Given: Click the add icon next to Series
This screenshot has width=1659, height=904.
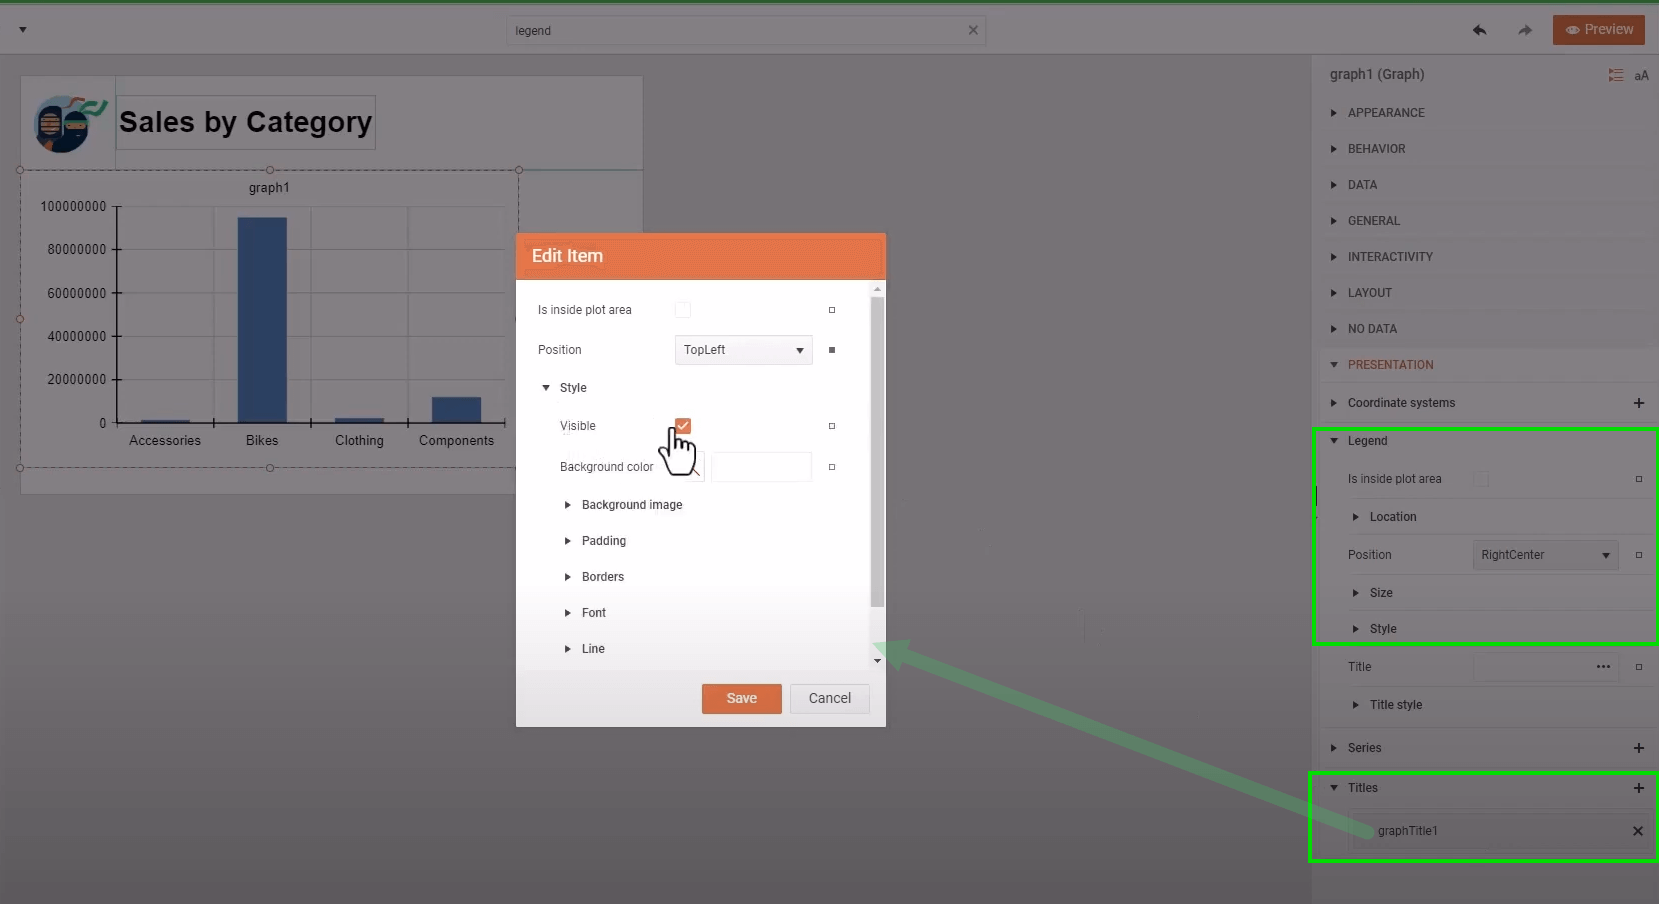Looking at the screenshot, I should [x=1639, y=748].
